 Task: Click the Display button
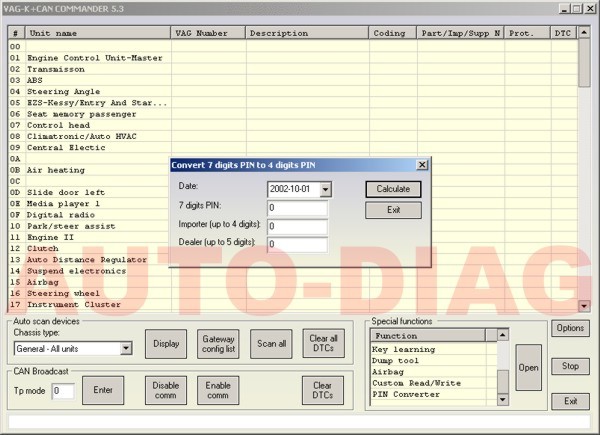tap(166, 344)
